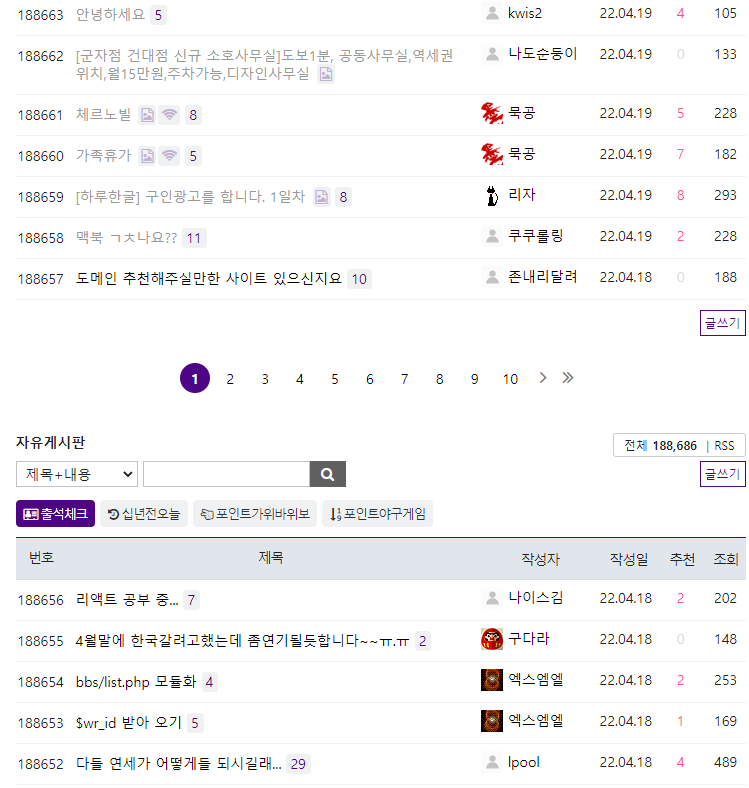Click 엑스엠엘 avatar on post 188654
Viewport: 749px width, 788px height.
pyautogui.click(x=492, y=680)
